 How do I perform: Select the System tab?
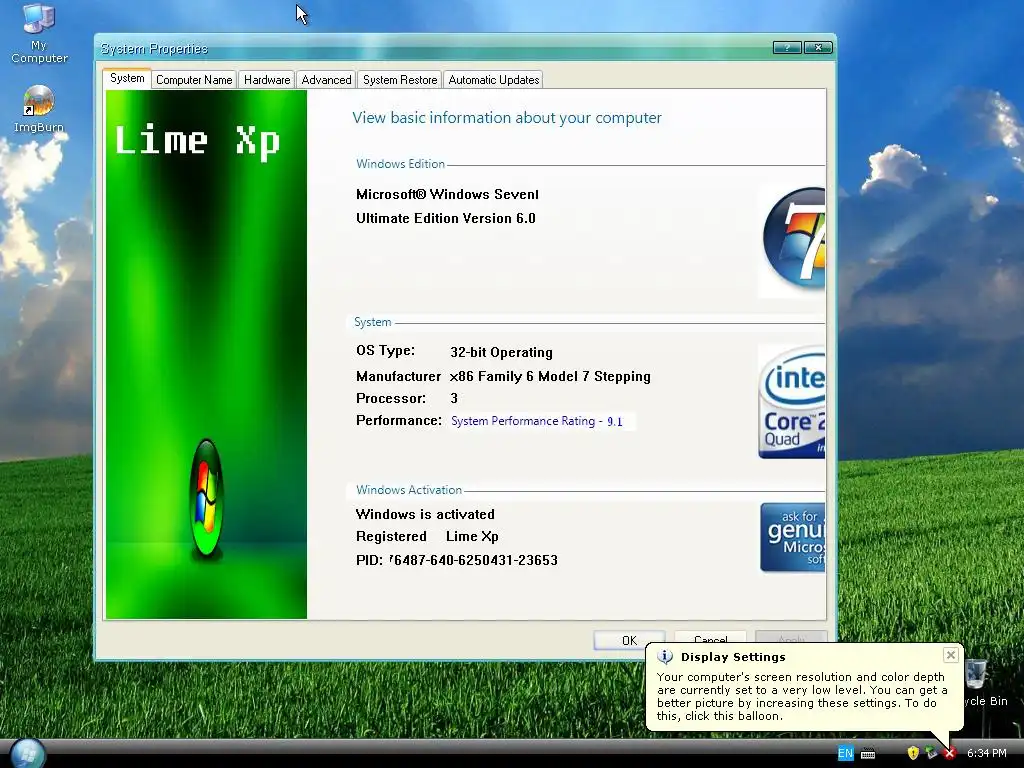pyautogui.click(x=127, y=78)
